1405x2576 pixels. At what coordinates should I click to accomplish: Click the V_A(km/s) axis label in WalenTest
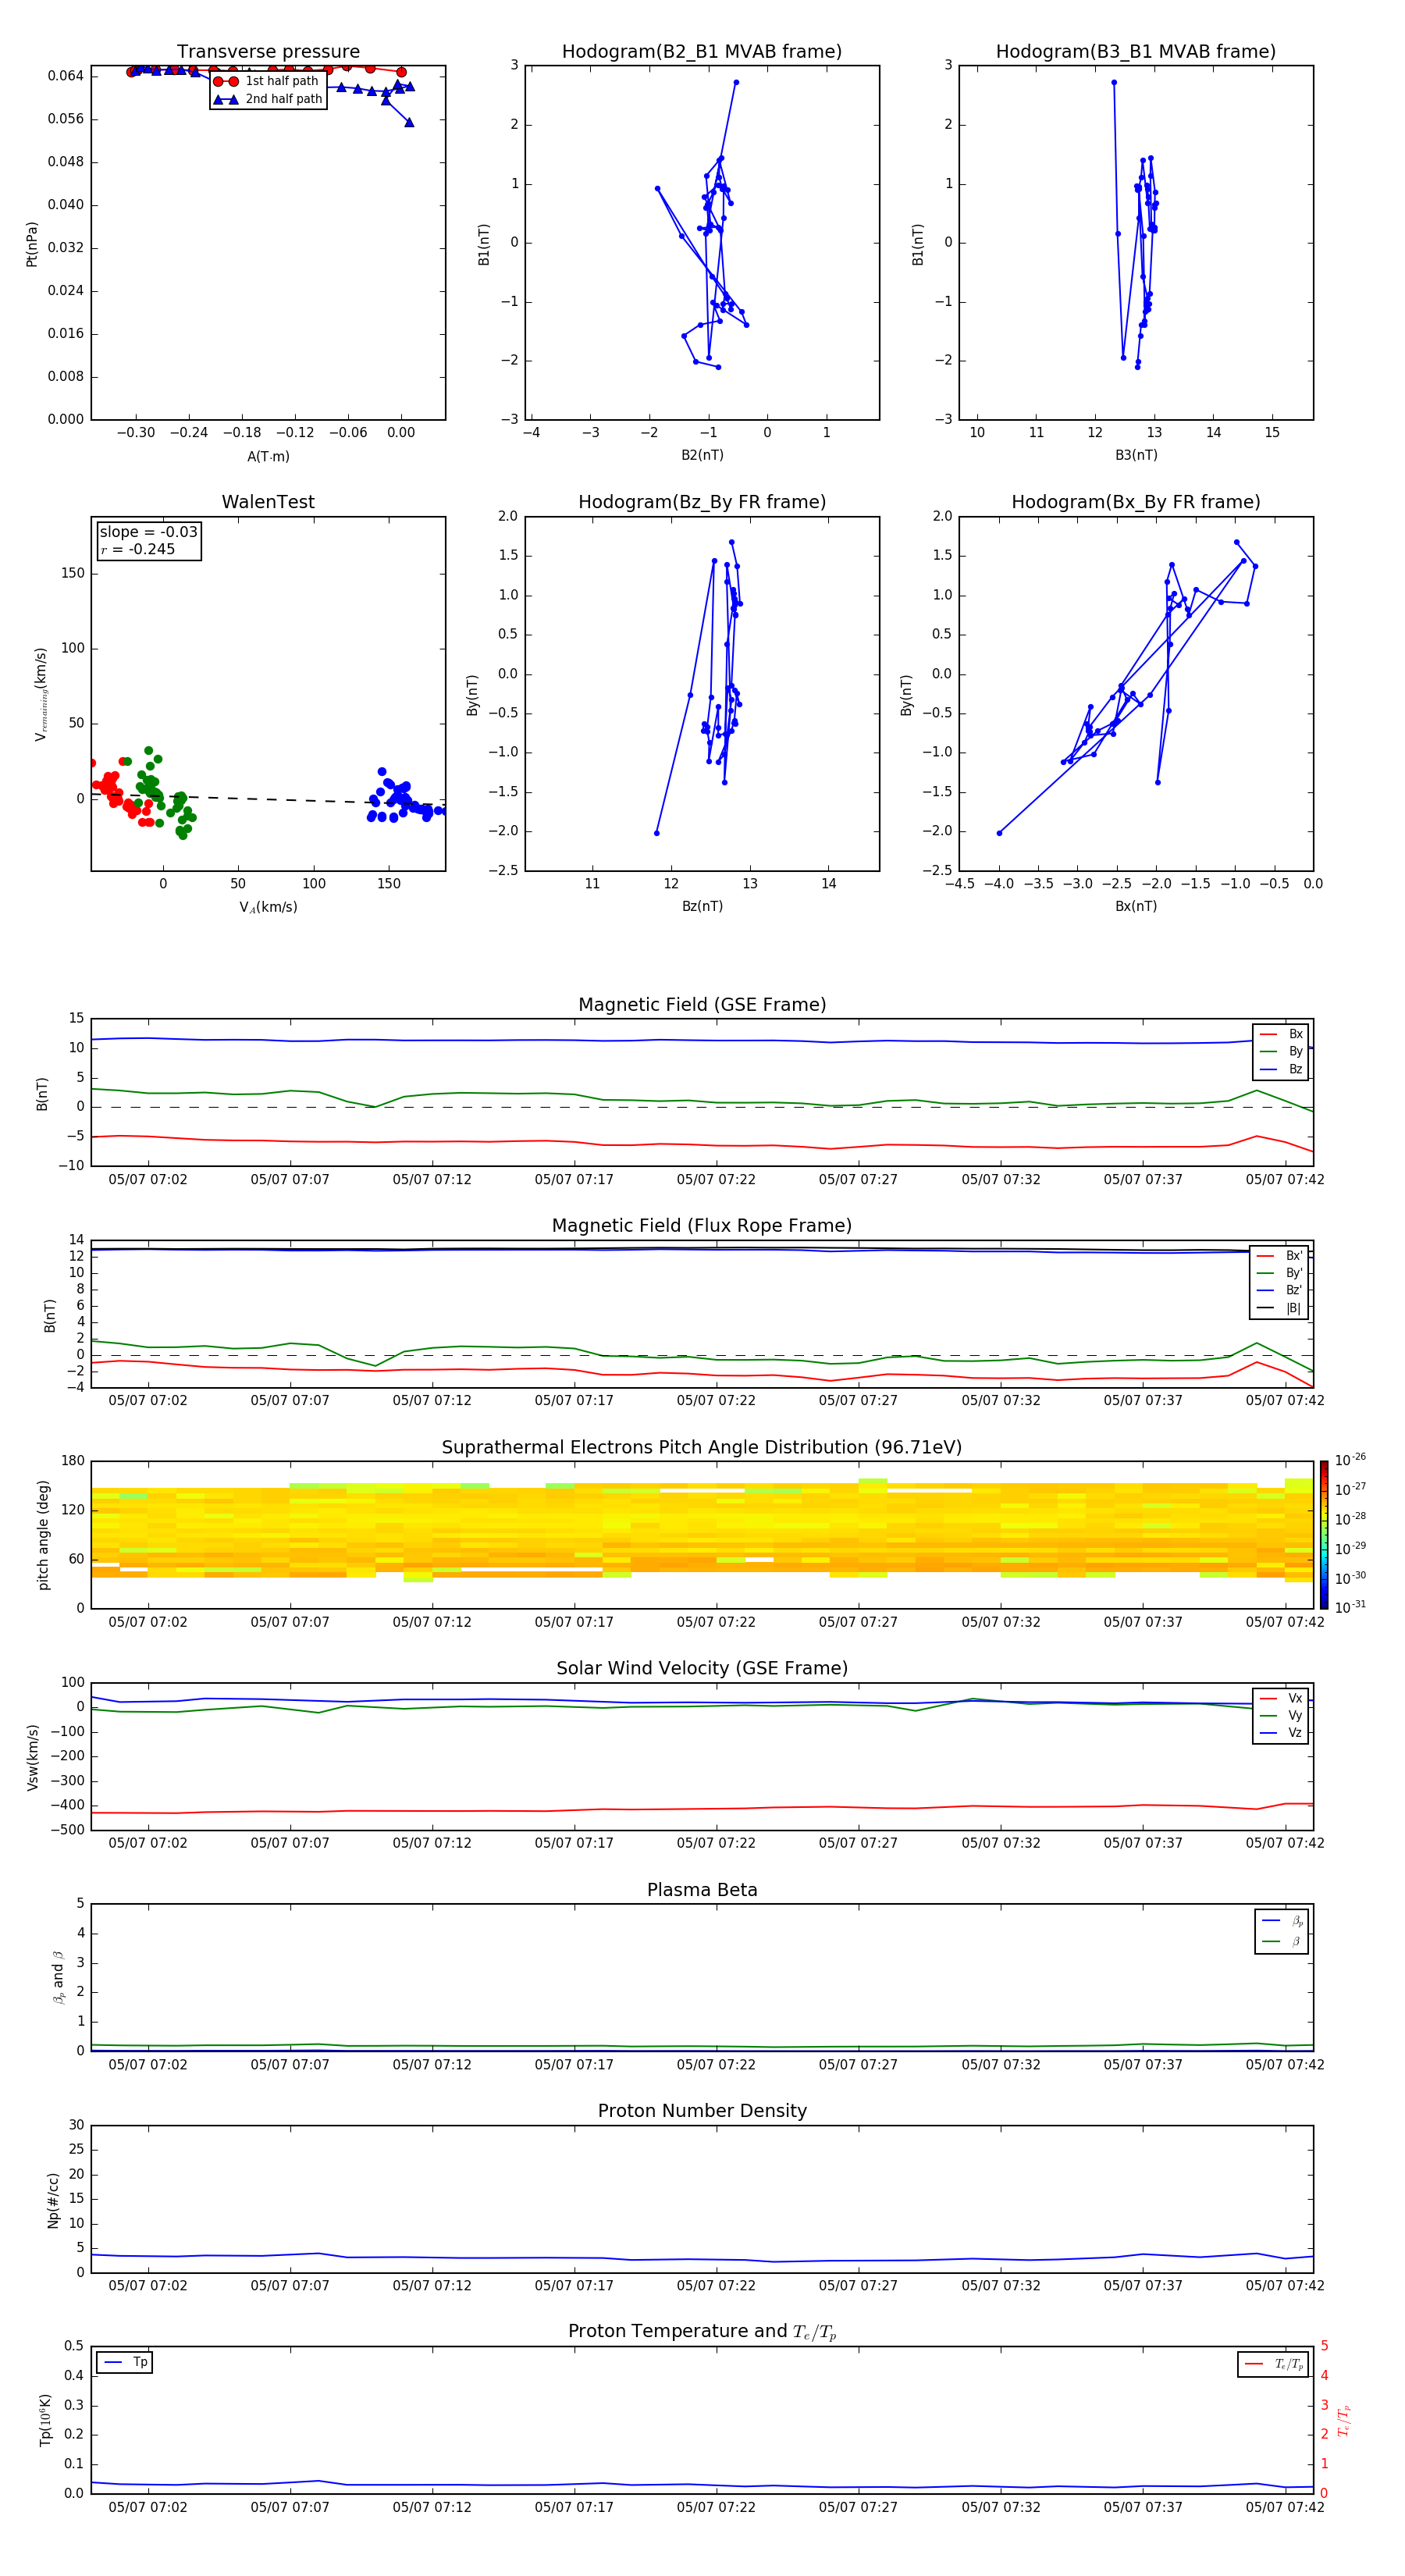[268, 907]
